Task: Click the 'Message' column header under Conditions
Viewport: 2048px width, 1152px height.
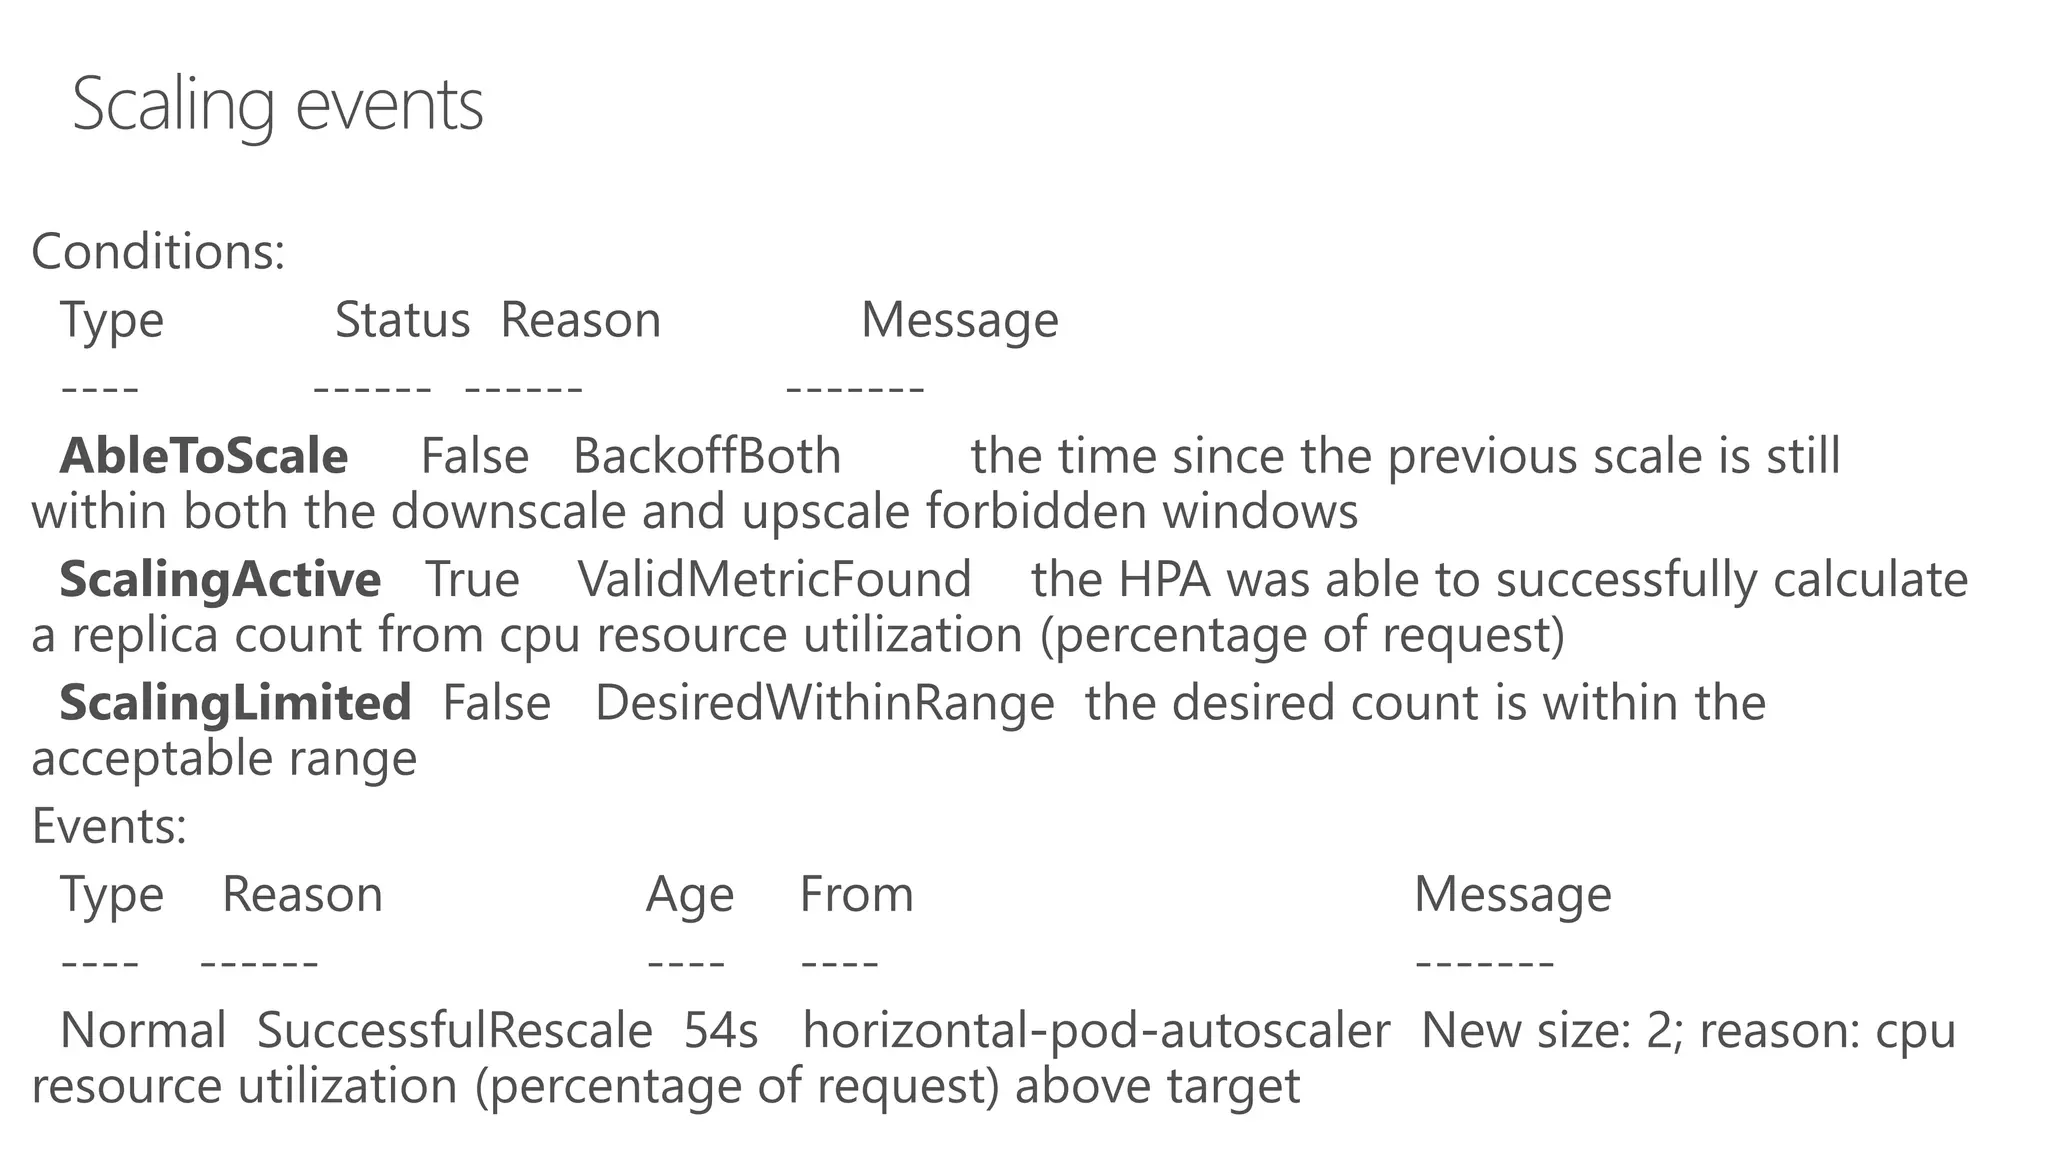Action: coord(959,321)
